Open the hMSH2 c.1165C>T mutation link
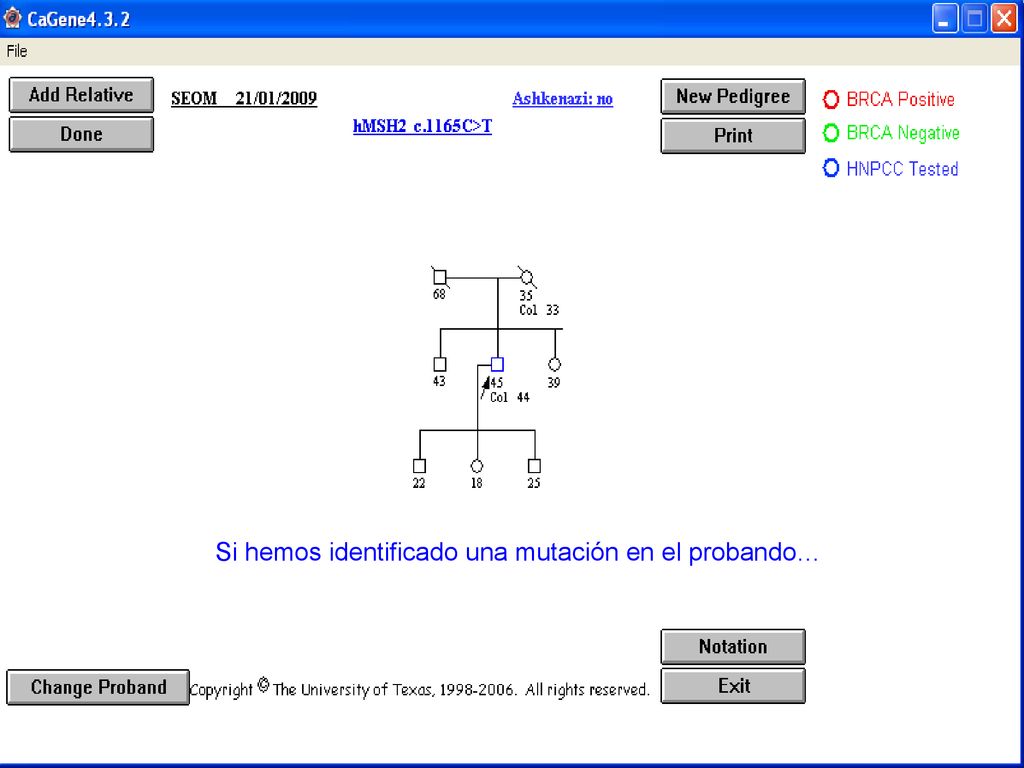The image size is (1024, 768). coord(423,126)
